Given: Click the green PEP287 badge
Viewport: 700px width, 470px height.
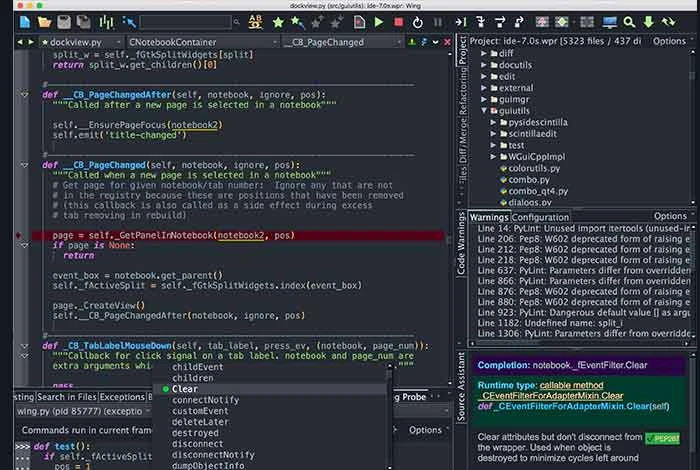Looking at the screenshot, I should tap(662, 438).
